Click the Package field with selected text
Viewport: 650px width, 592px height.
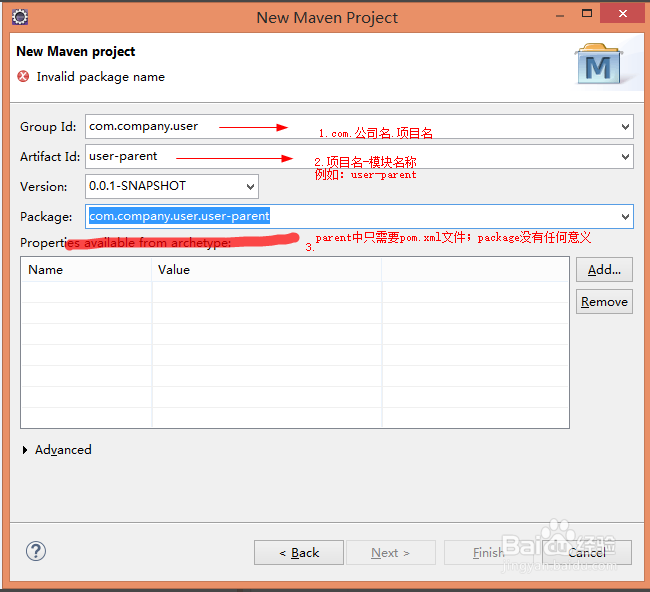coord(359,216)
